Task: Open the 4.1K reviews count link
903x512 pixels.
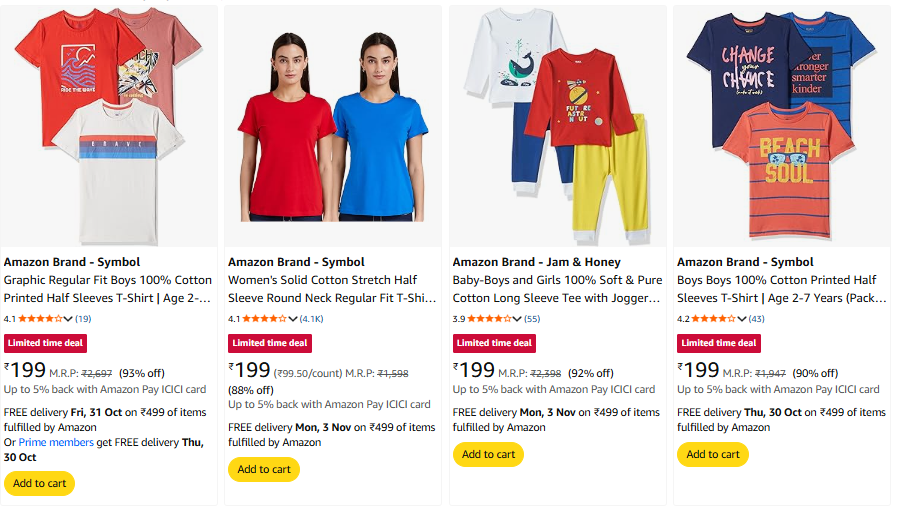Action: (x=312, y=319)
